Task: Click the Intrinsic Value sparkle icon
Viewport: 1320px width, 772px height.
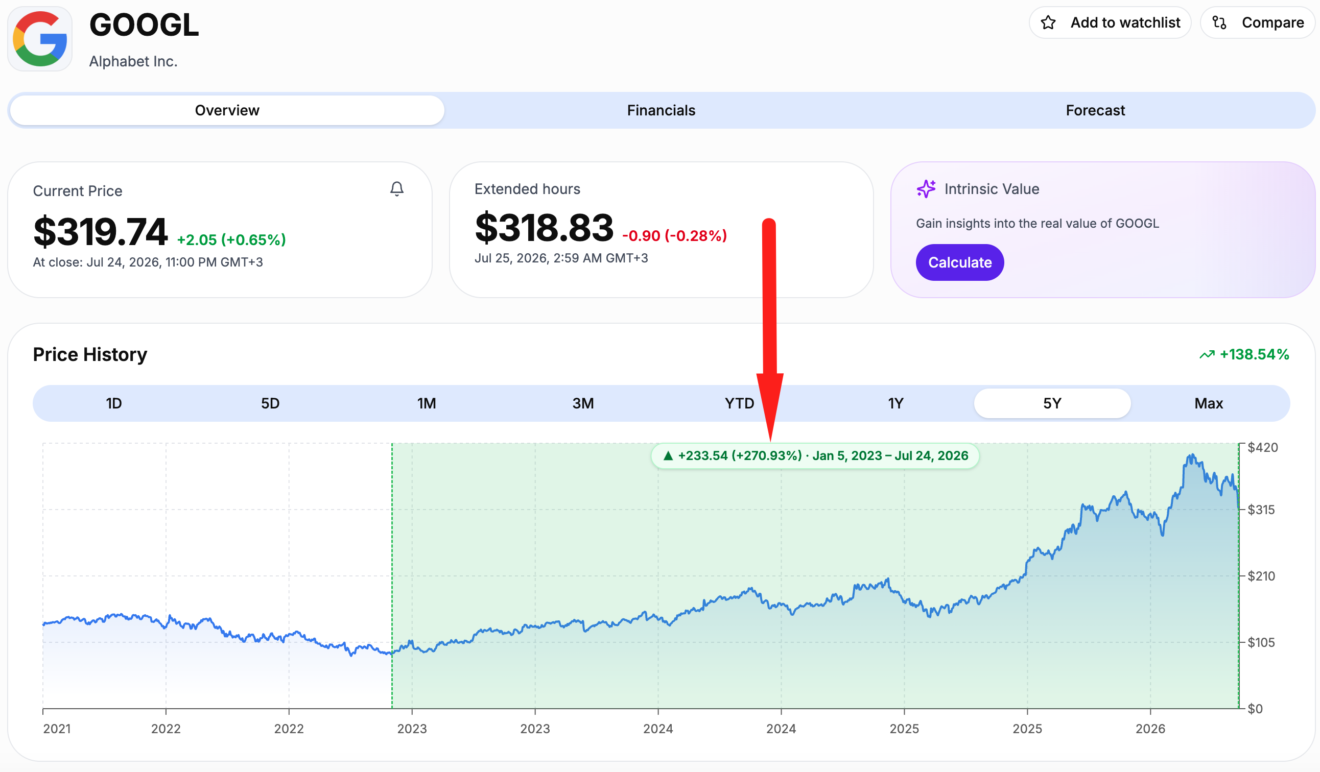Action: 926,189
